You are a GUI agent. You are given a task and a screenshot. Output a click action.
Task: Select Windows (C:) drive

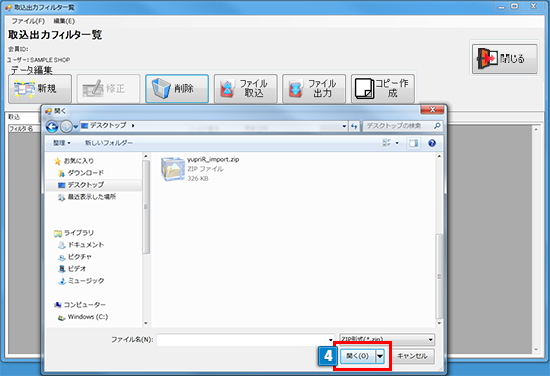click(83, 317)
